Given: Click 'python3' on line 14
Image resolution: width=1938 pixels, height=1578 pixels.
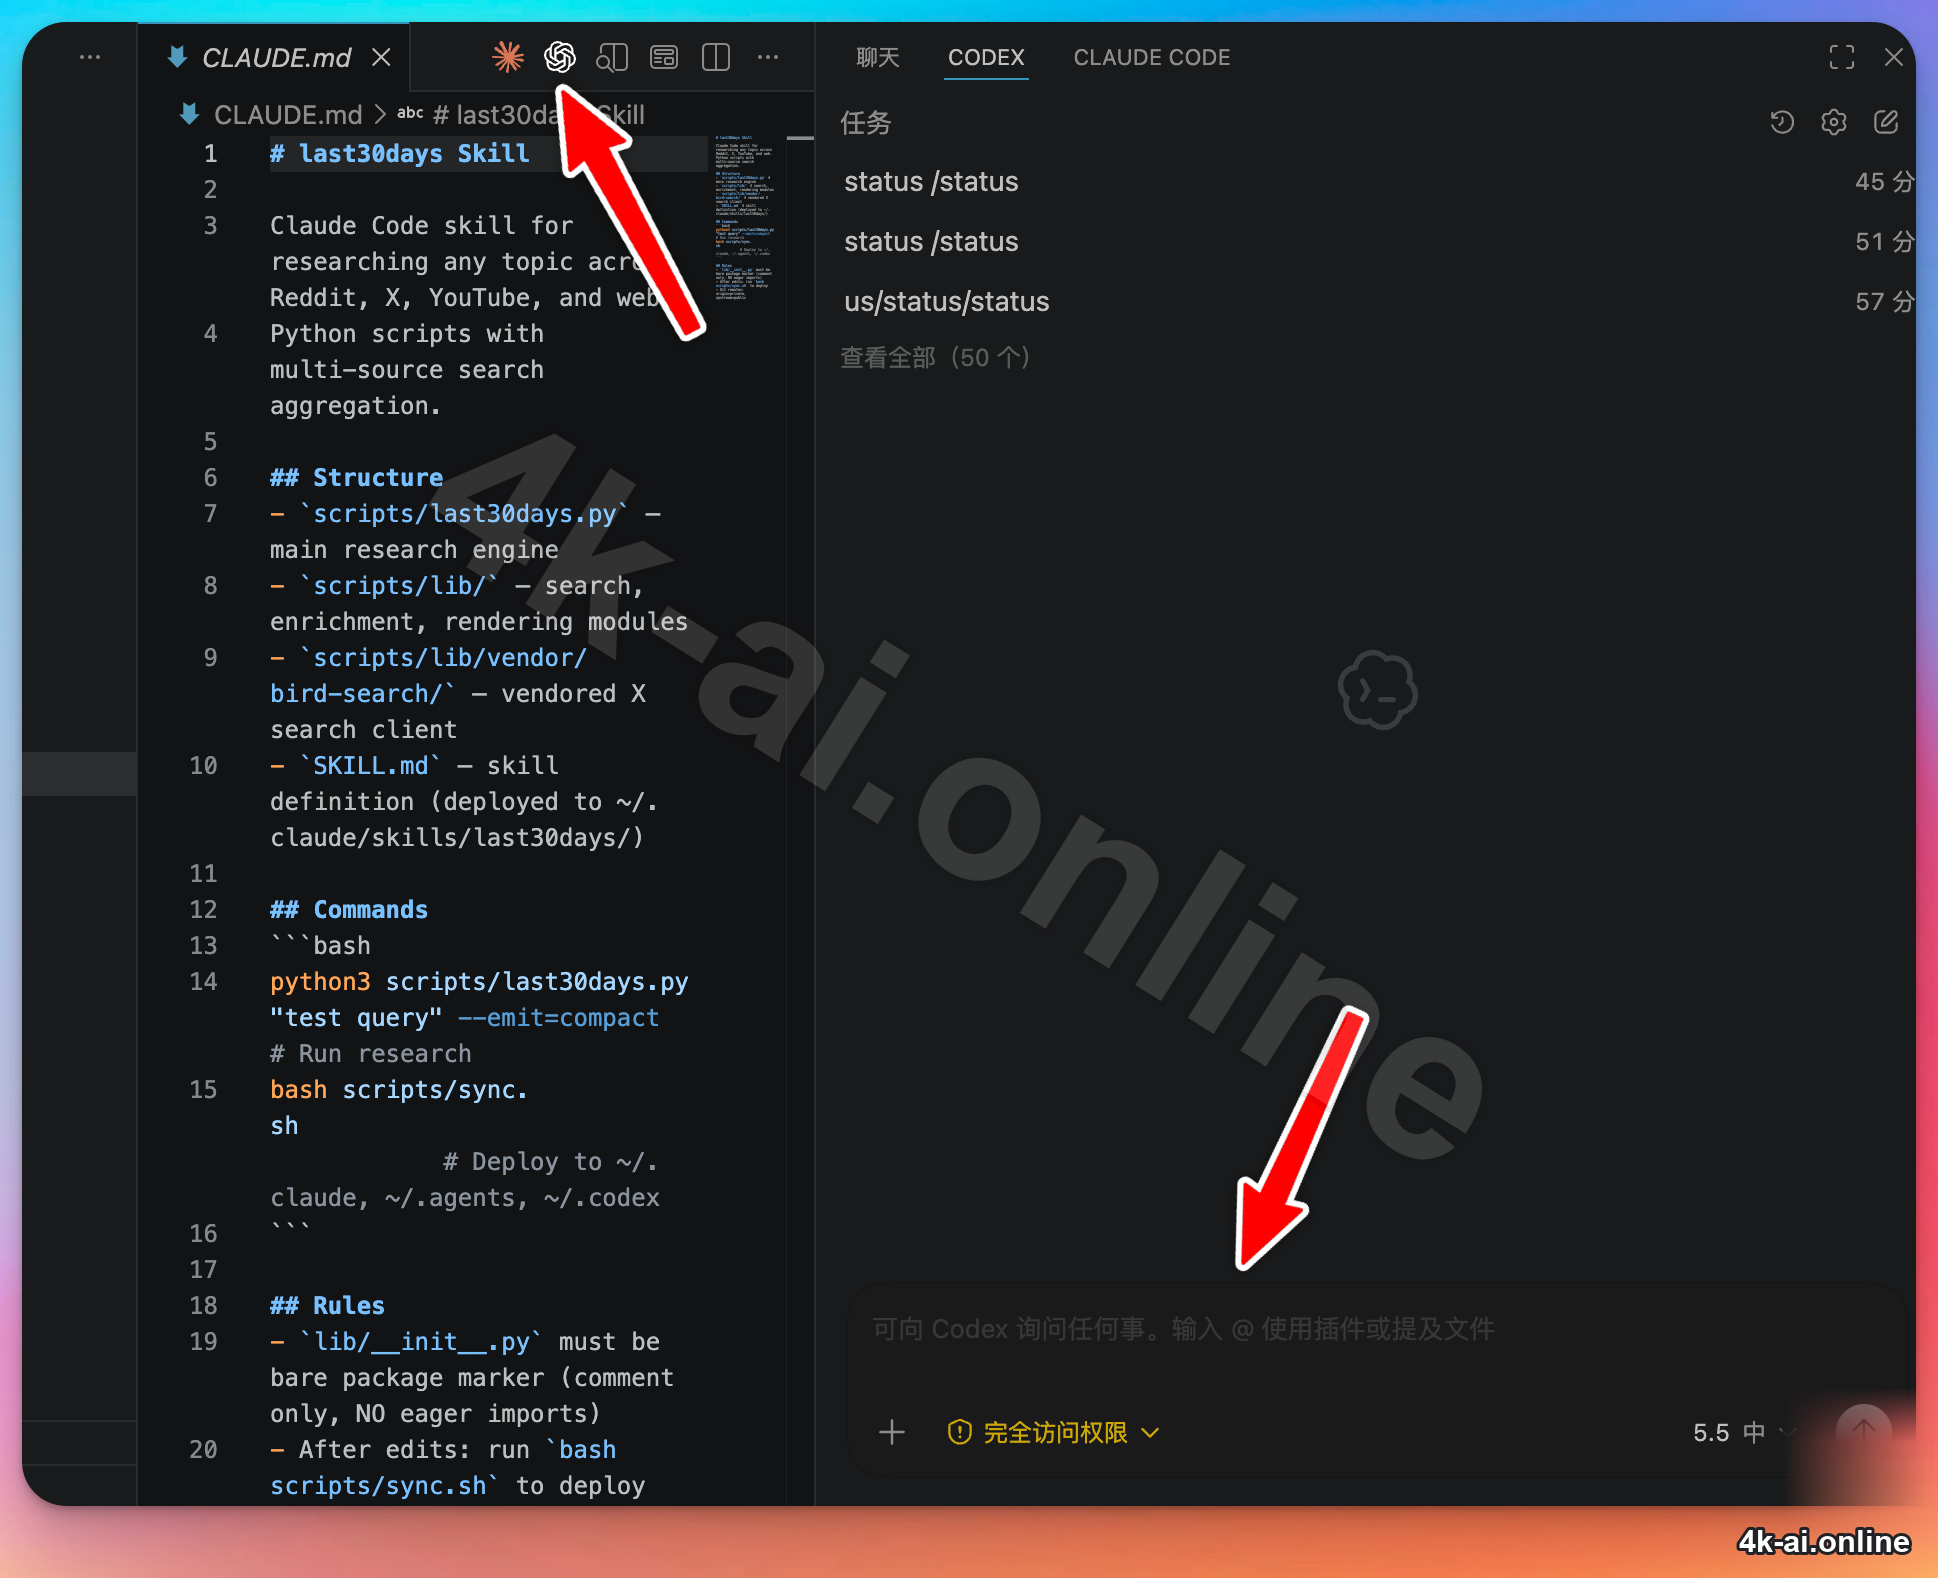Looking at the screenshot, I should click(320, 981).
